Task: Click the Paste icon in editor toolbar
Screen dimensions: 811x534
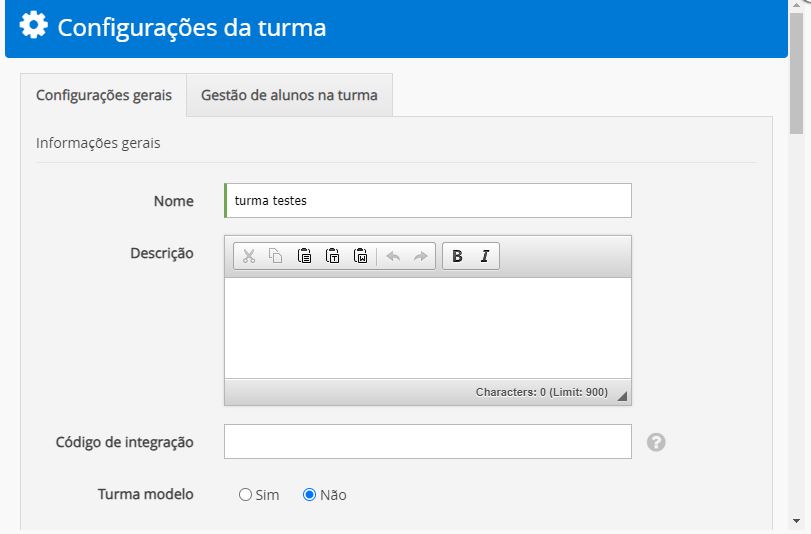Action: tap(304, 256)
